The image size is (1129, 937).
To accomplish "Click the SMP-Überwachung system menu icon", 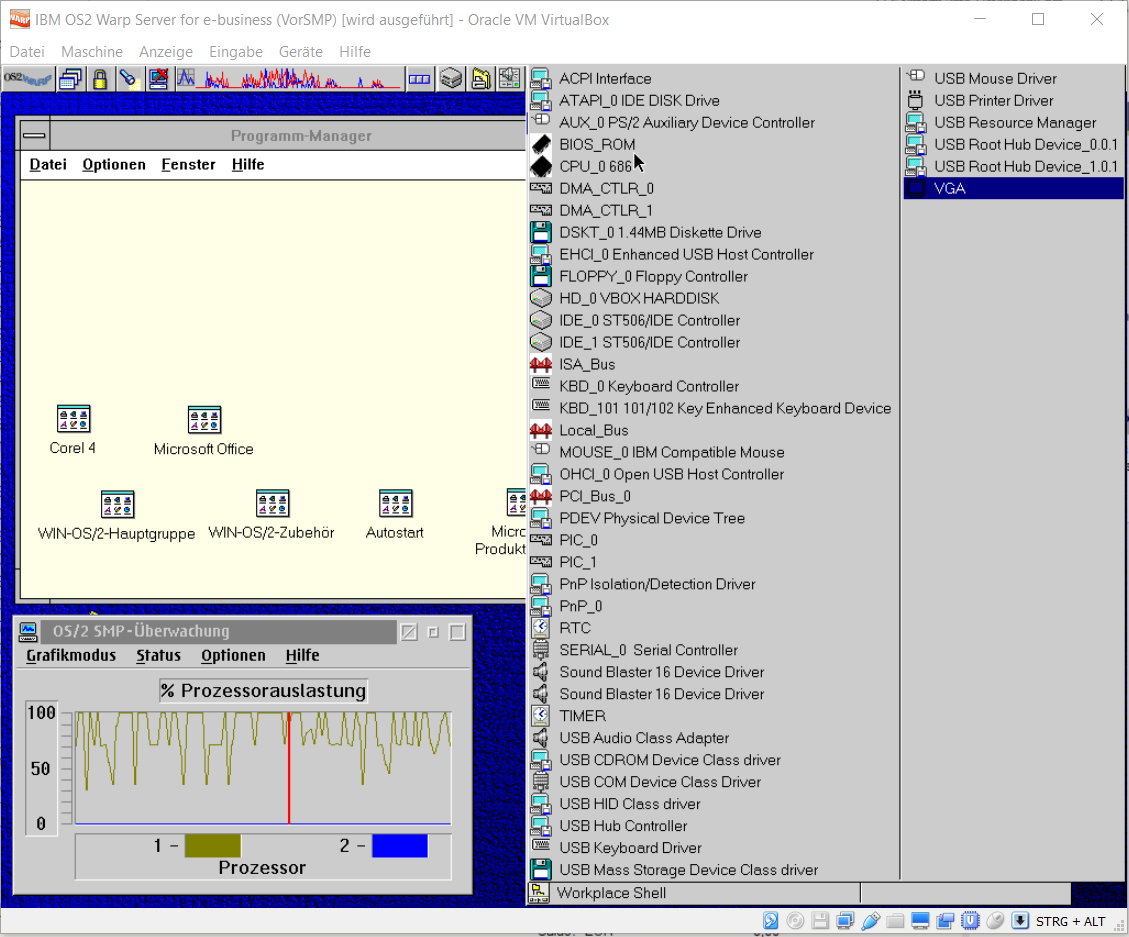I will coord(28,632).
